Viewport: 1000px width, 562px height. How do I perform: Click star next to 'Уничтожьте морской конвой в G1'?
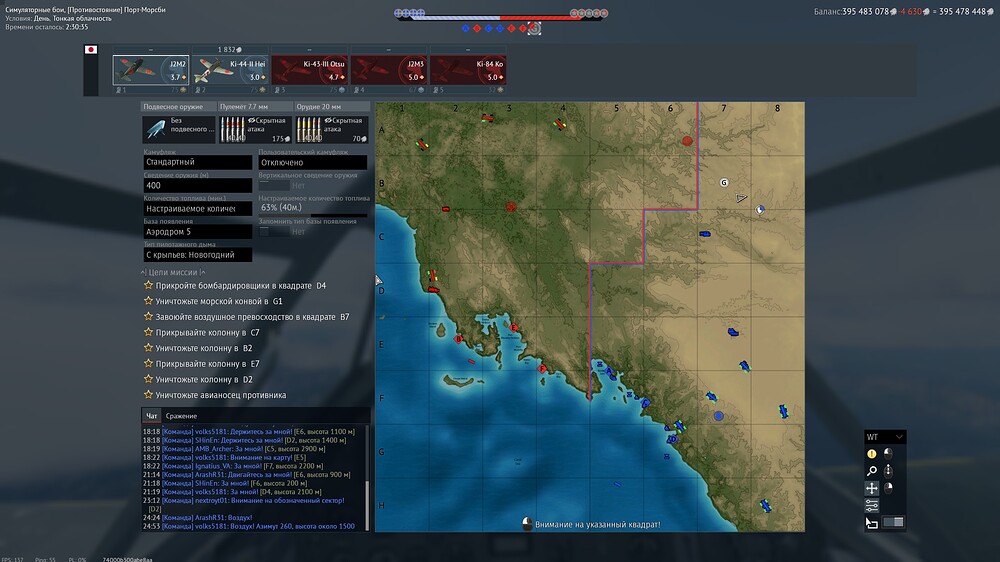pos(149,300)
